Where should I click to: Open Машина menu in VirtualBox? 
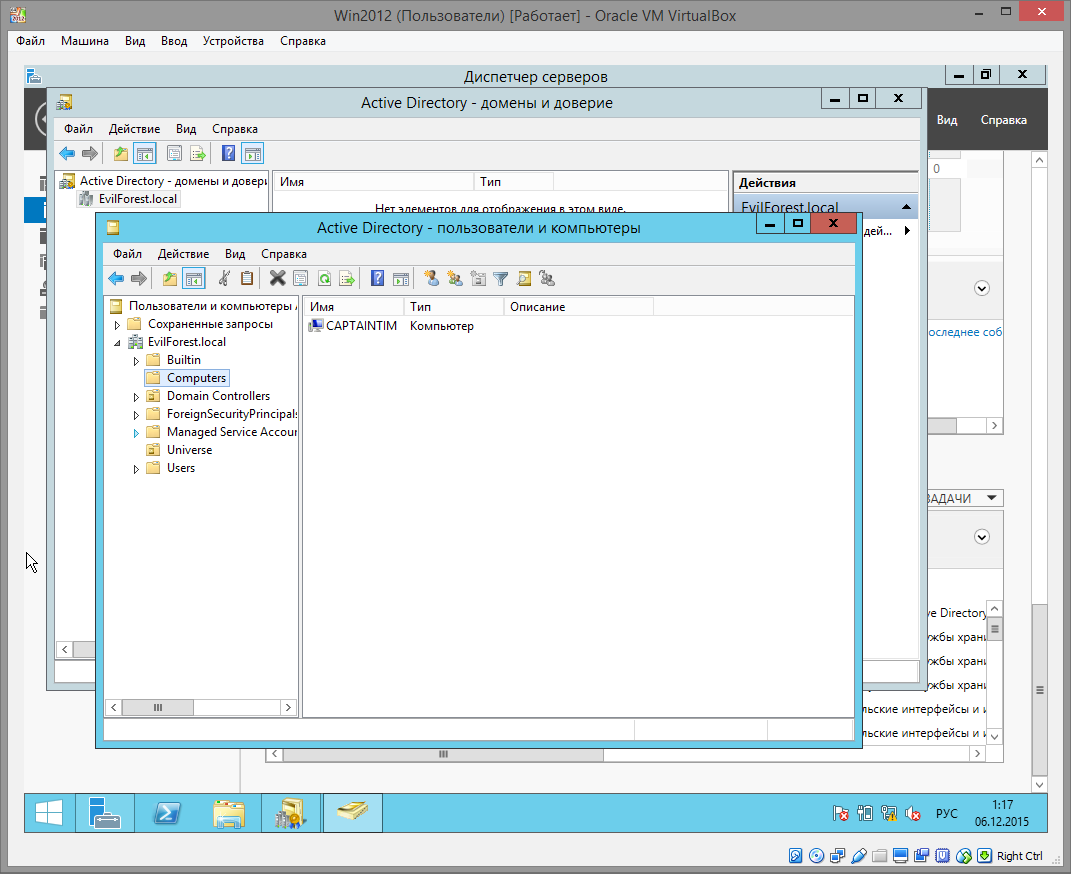85,41
